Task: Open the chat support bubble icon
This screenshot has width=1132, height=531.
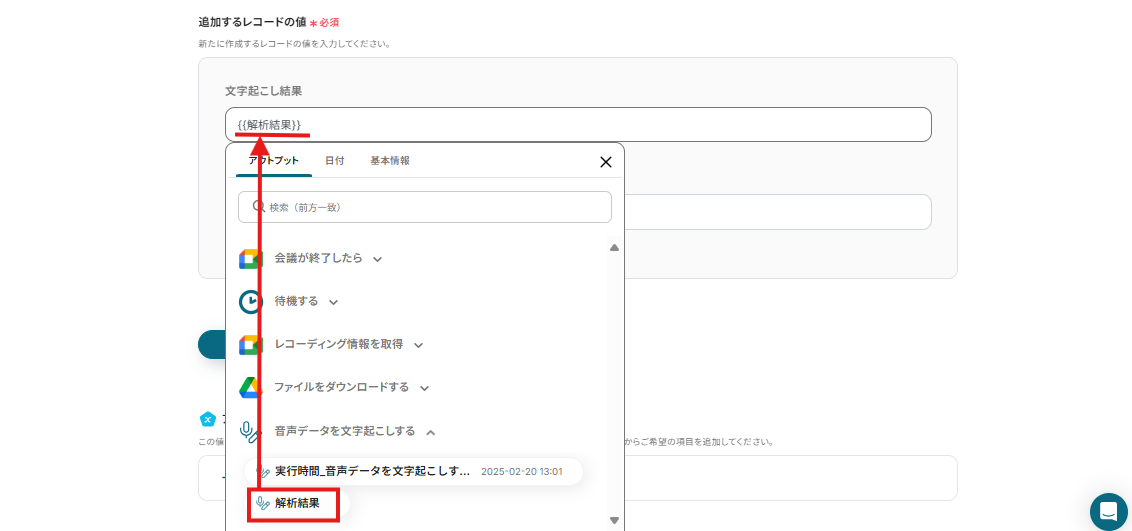Action: (1108, 512)
